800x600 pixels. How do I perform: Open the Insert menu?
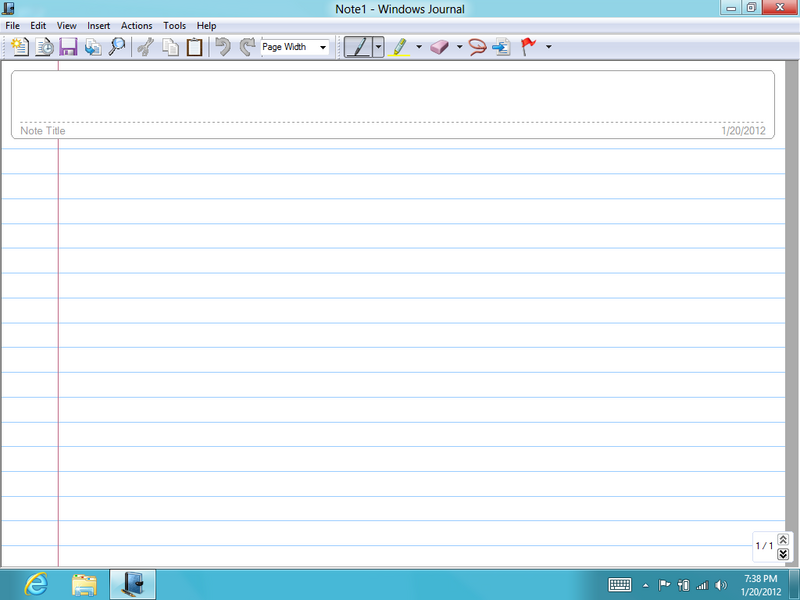click(x=98, y=26)
